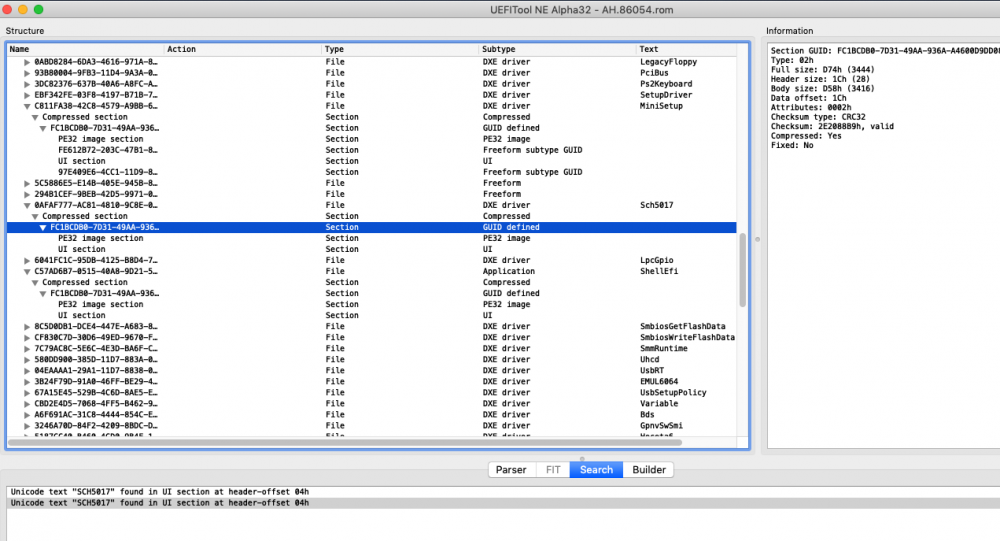Select PE32 image section under ShellEfi
Image resolution: width=1000 pixels, height=541 pixels.
pyautogui.click(x=371, y=304)
